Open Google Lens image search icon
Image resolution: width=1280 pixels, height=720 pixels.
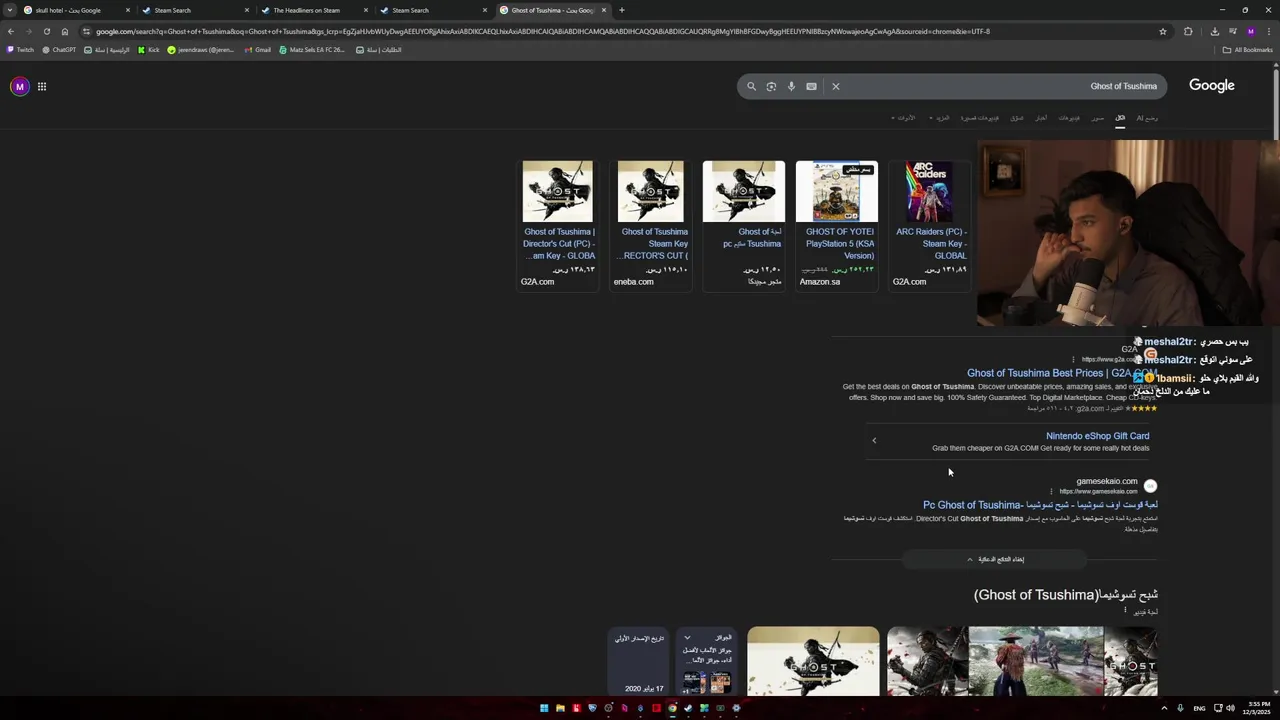[x=771, y=86]
